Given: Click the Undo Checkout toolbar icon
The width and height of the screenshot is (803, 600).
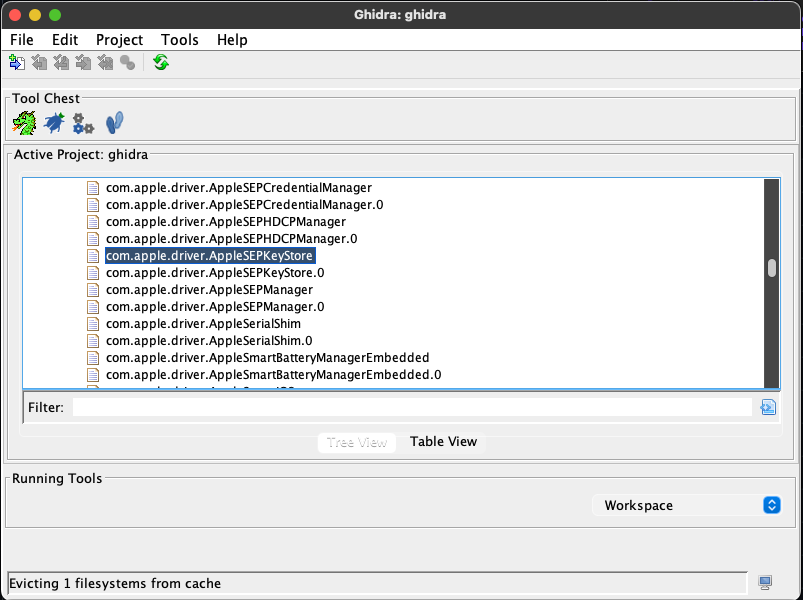Looking at the screenshot, I should 105,63.
